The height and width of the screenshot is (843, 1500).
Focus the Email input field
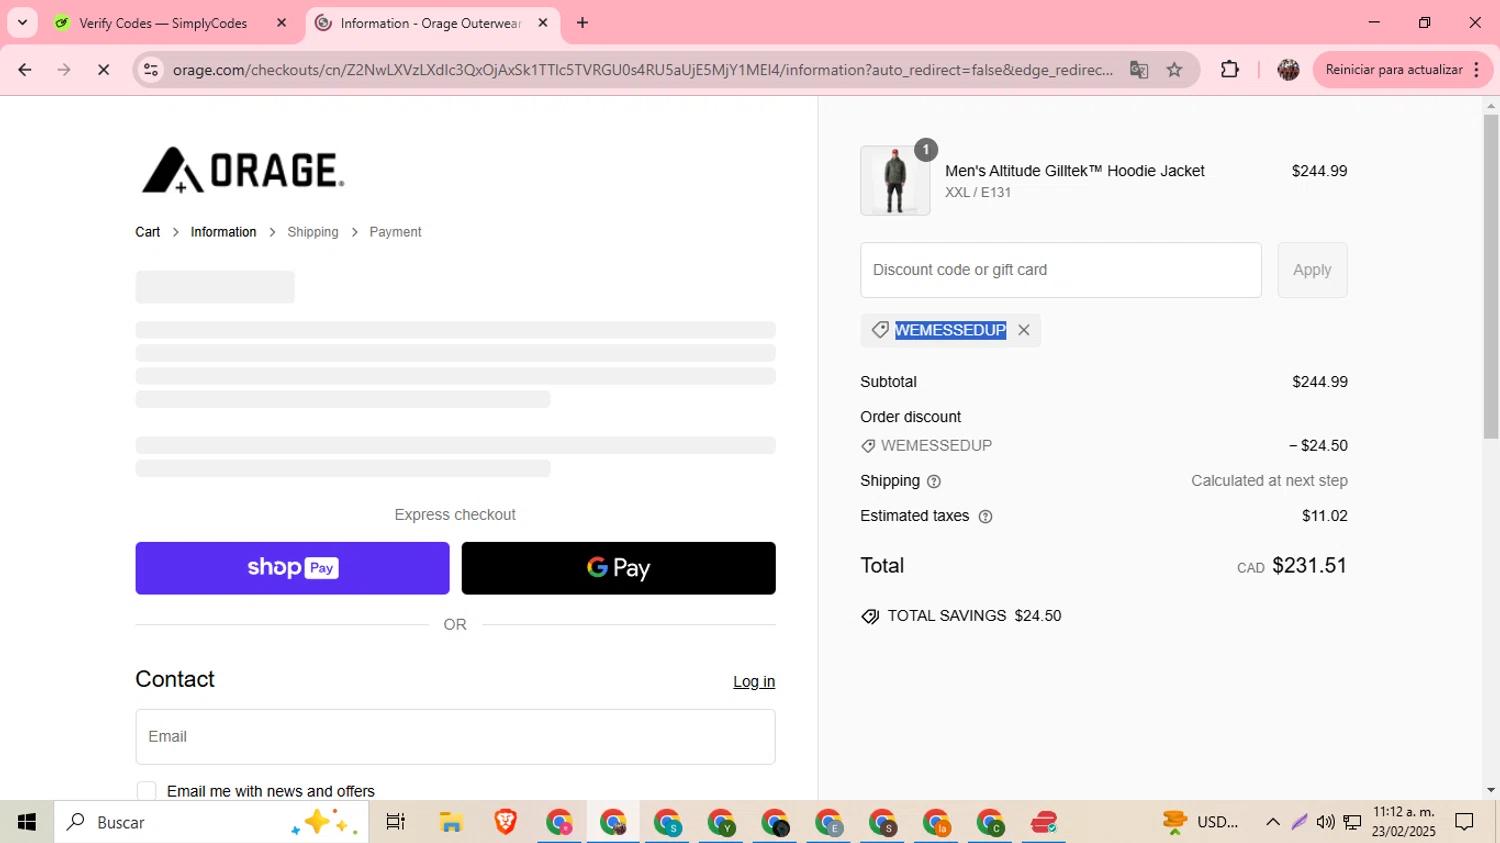point(455,737)
